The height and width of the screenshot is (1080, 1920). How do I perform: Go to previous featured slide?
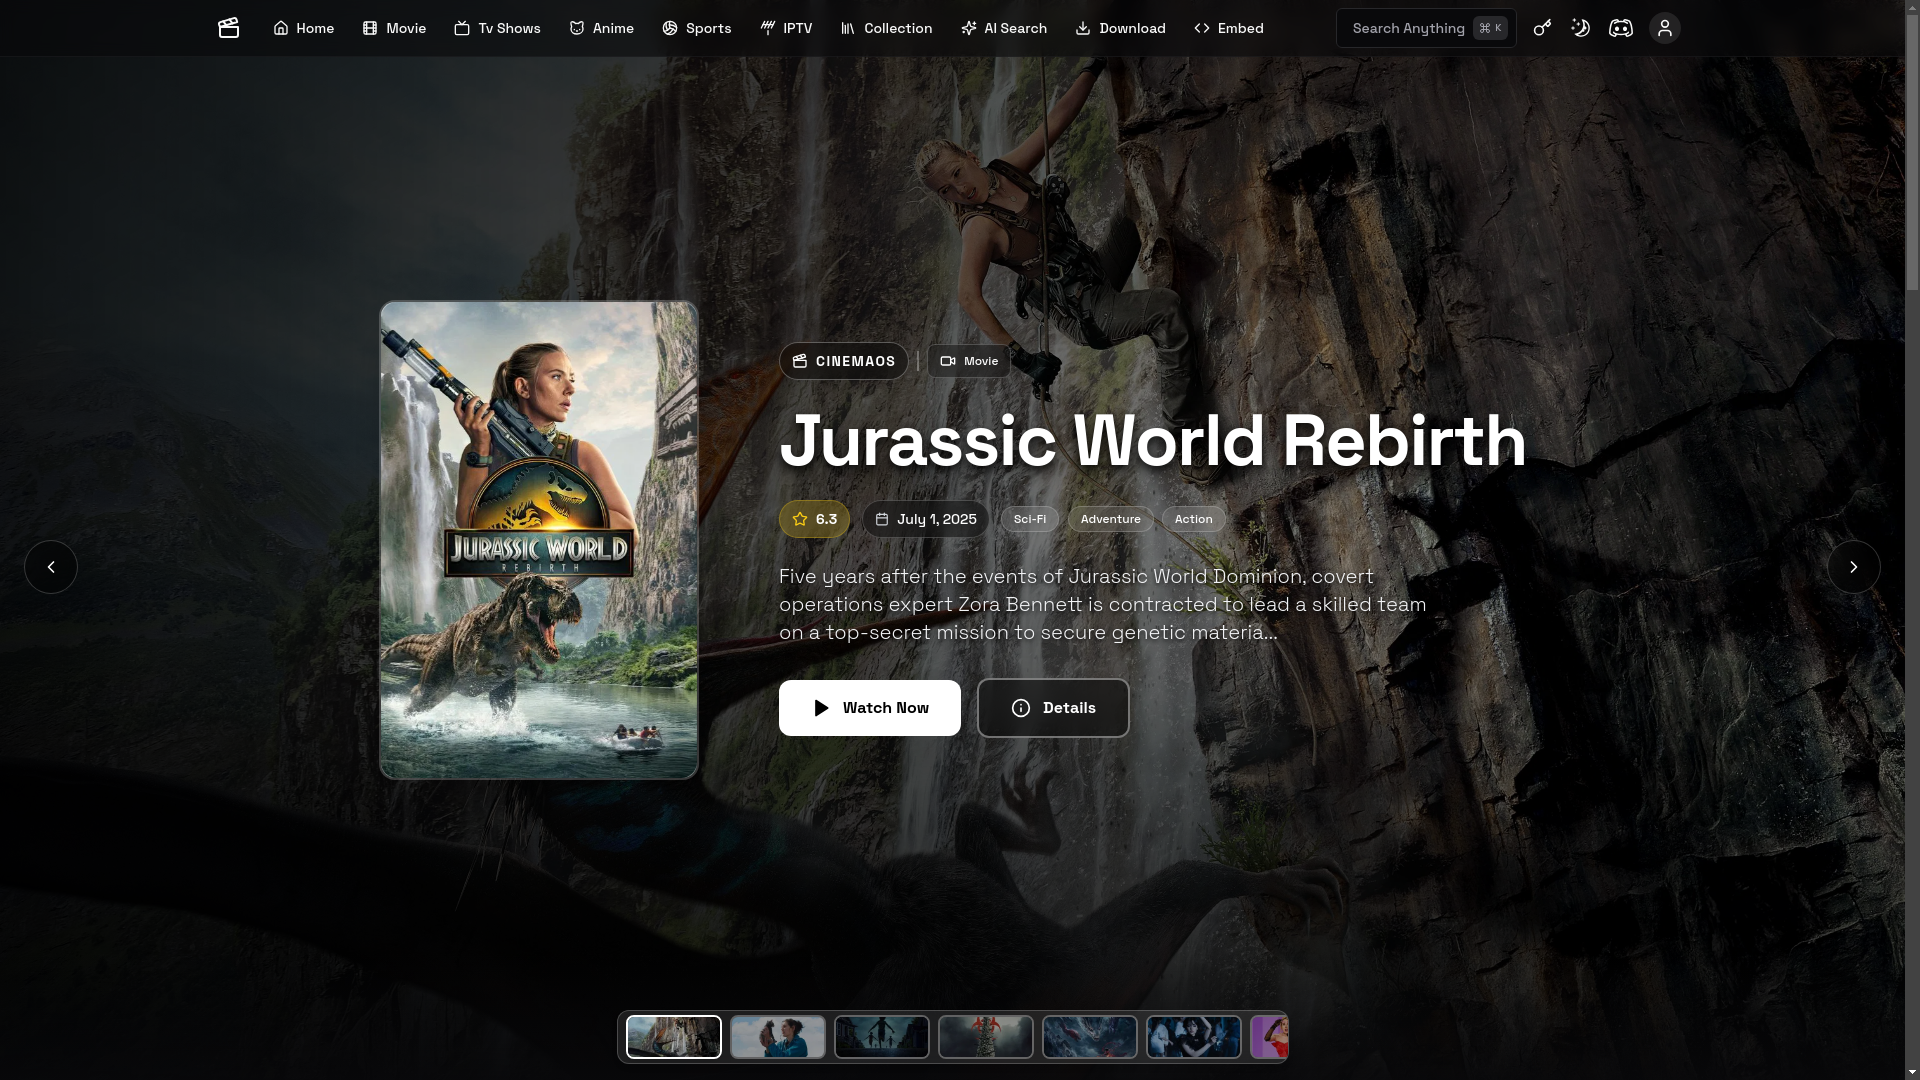51,567
